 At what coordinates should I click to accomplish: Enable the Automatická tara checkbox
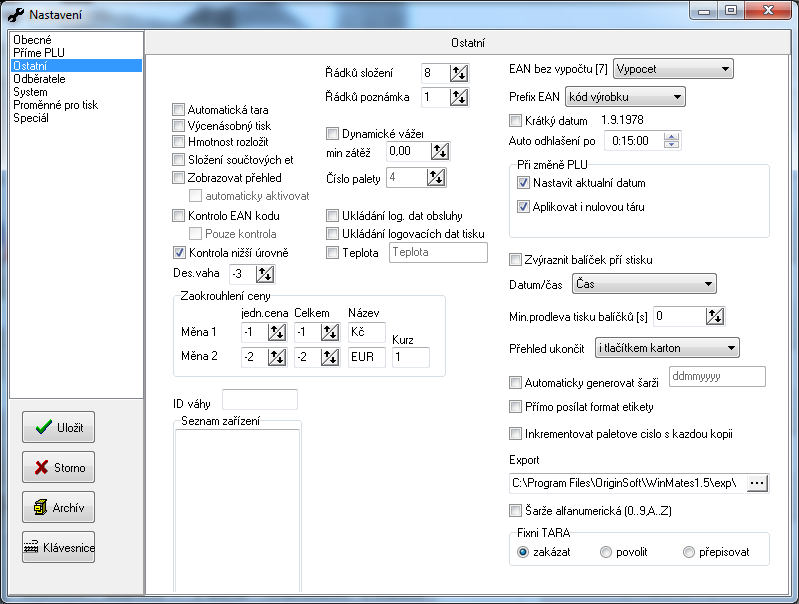click(x=179, y=109)
